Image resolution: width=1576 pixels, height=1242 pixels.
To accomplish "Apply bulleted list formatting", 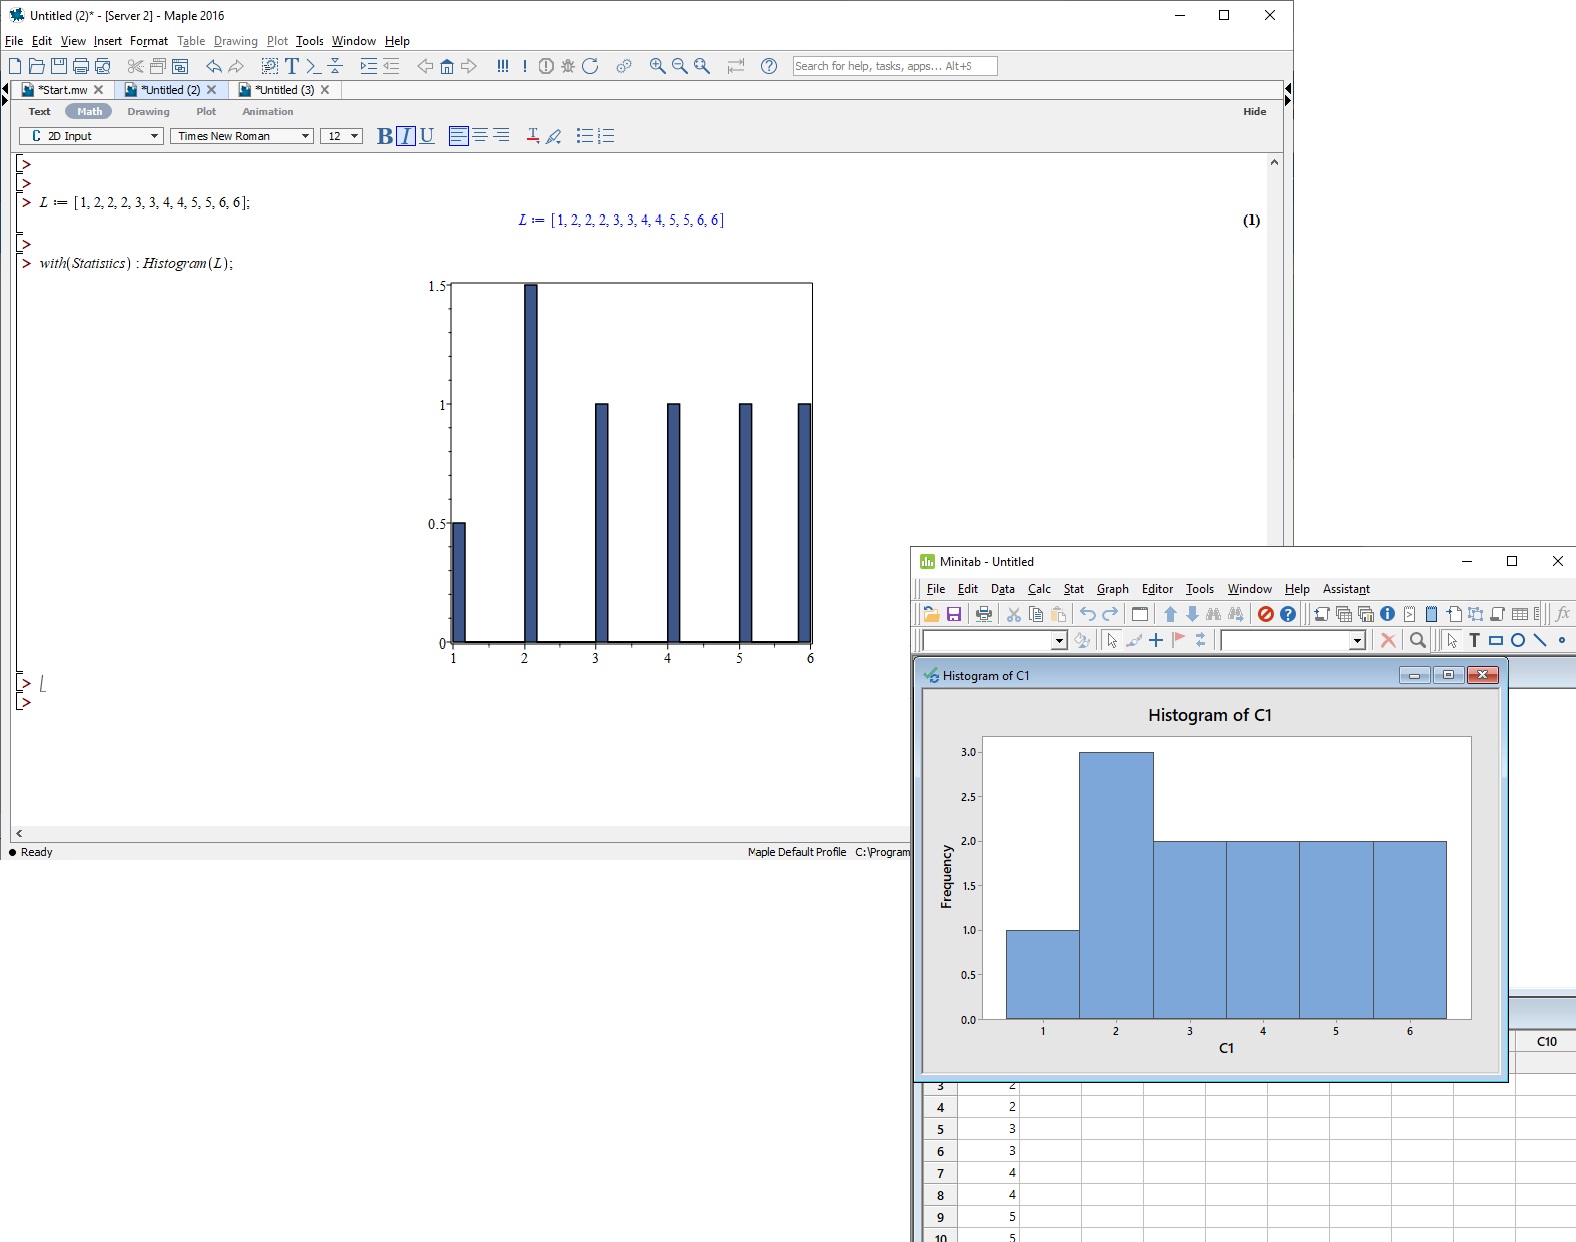I will click(585, 136).
